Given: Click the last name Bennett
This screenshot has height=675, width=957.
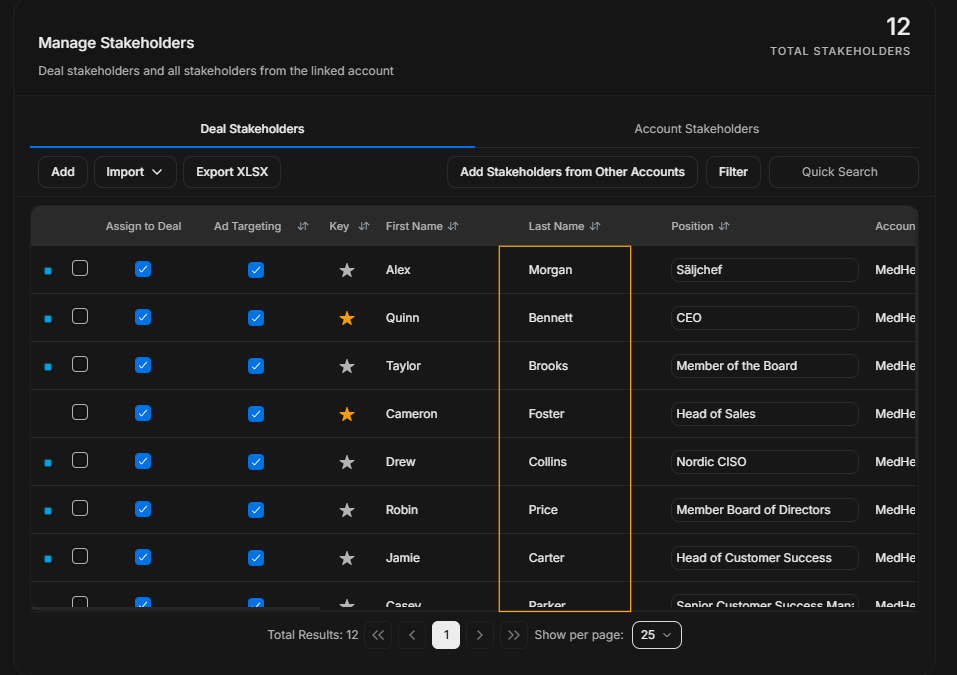Looking at the screenshot, I should click(x=551, y=318).
